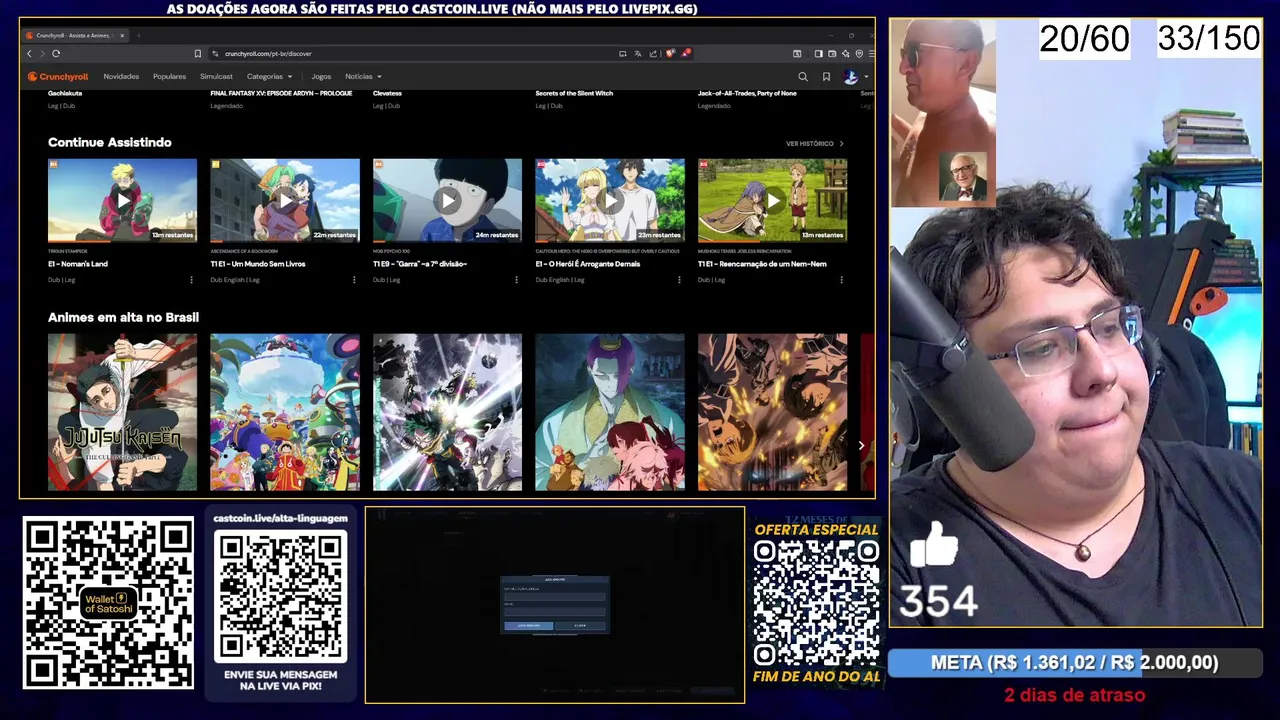Play E1 - Noman's Land episode thumbnail
This screenshot has width=1280, height=720.
[122, 200]
